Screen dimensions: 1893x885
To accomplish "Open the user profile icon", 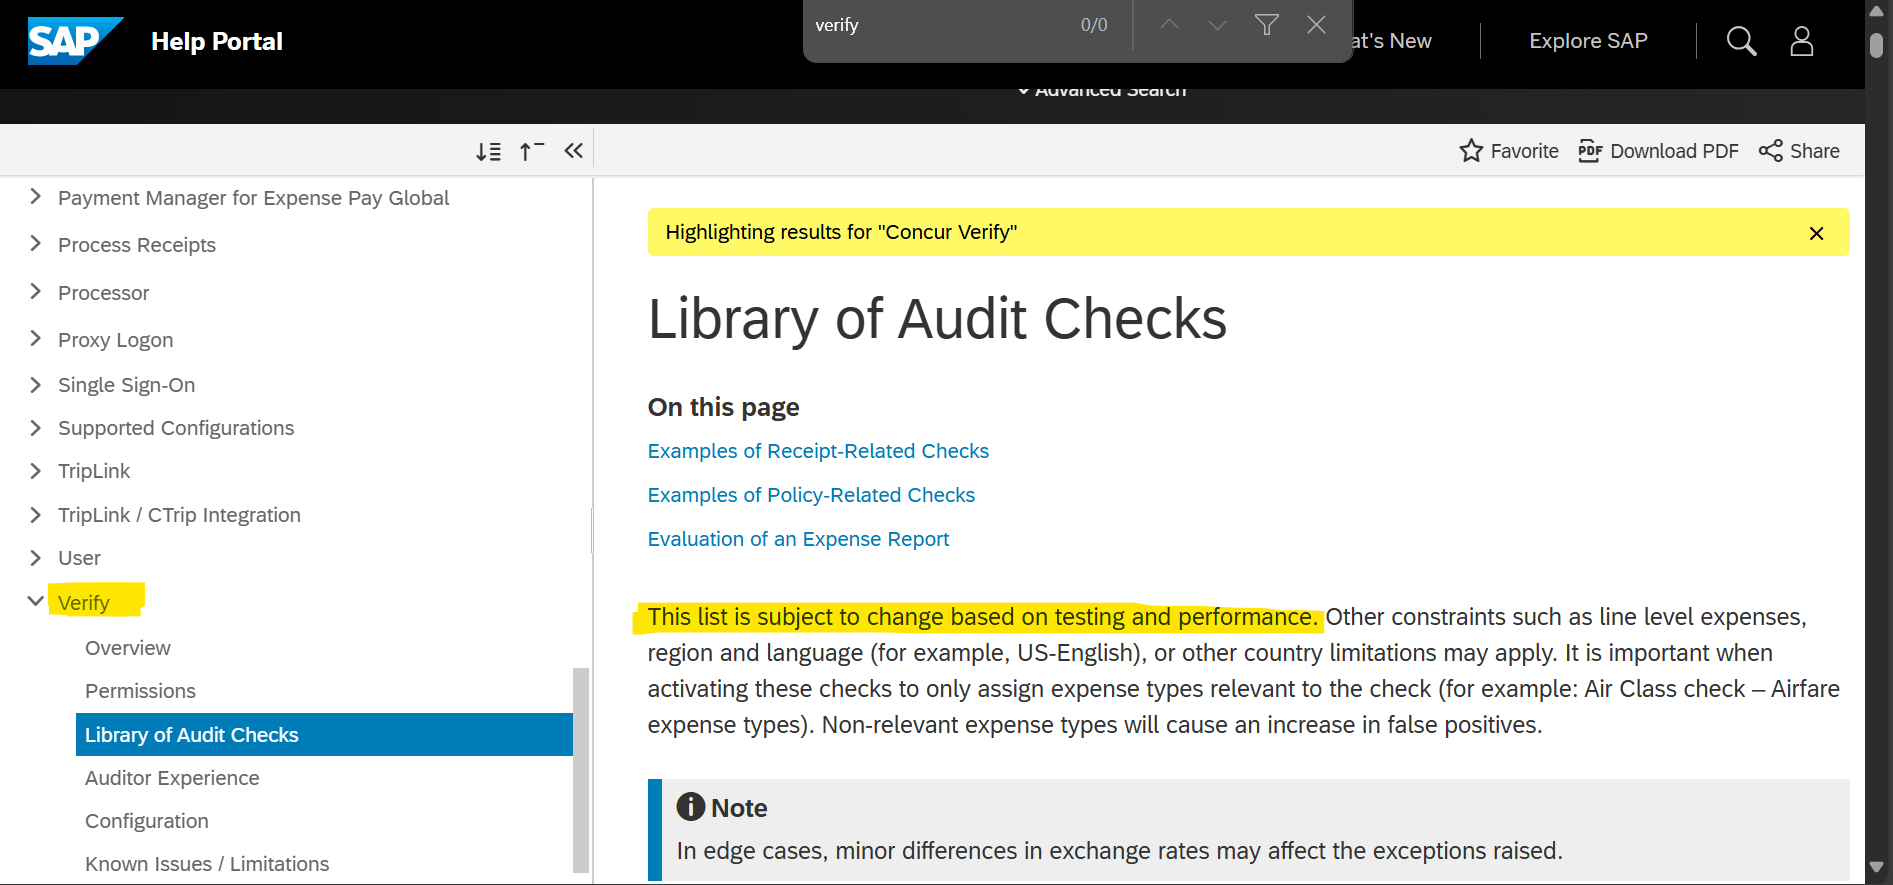I will [x=1801, y=41].
